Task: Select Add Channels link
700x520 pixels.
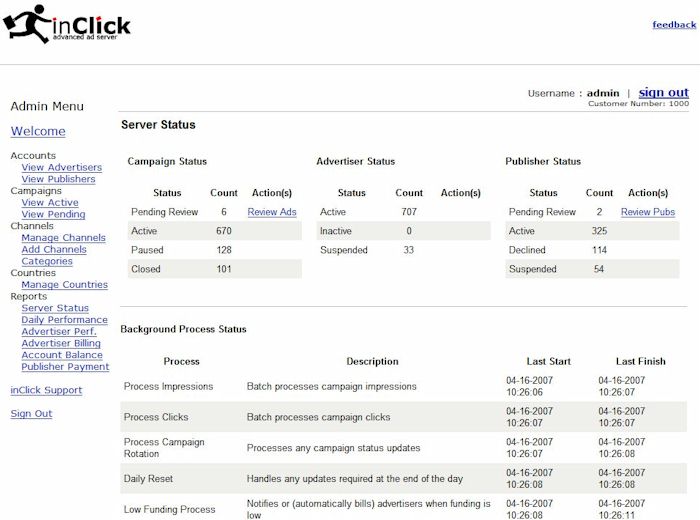Action: (54, 250)
